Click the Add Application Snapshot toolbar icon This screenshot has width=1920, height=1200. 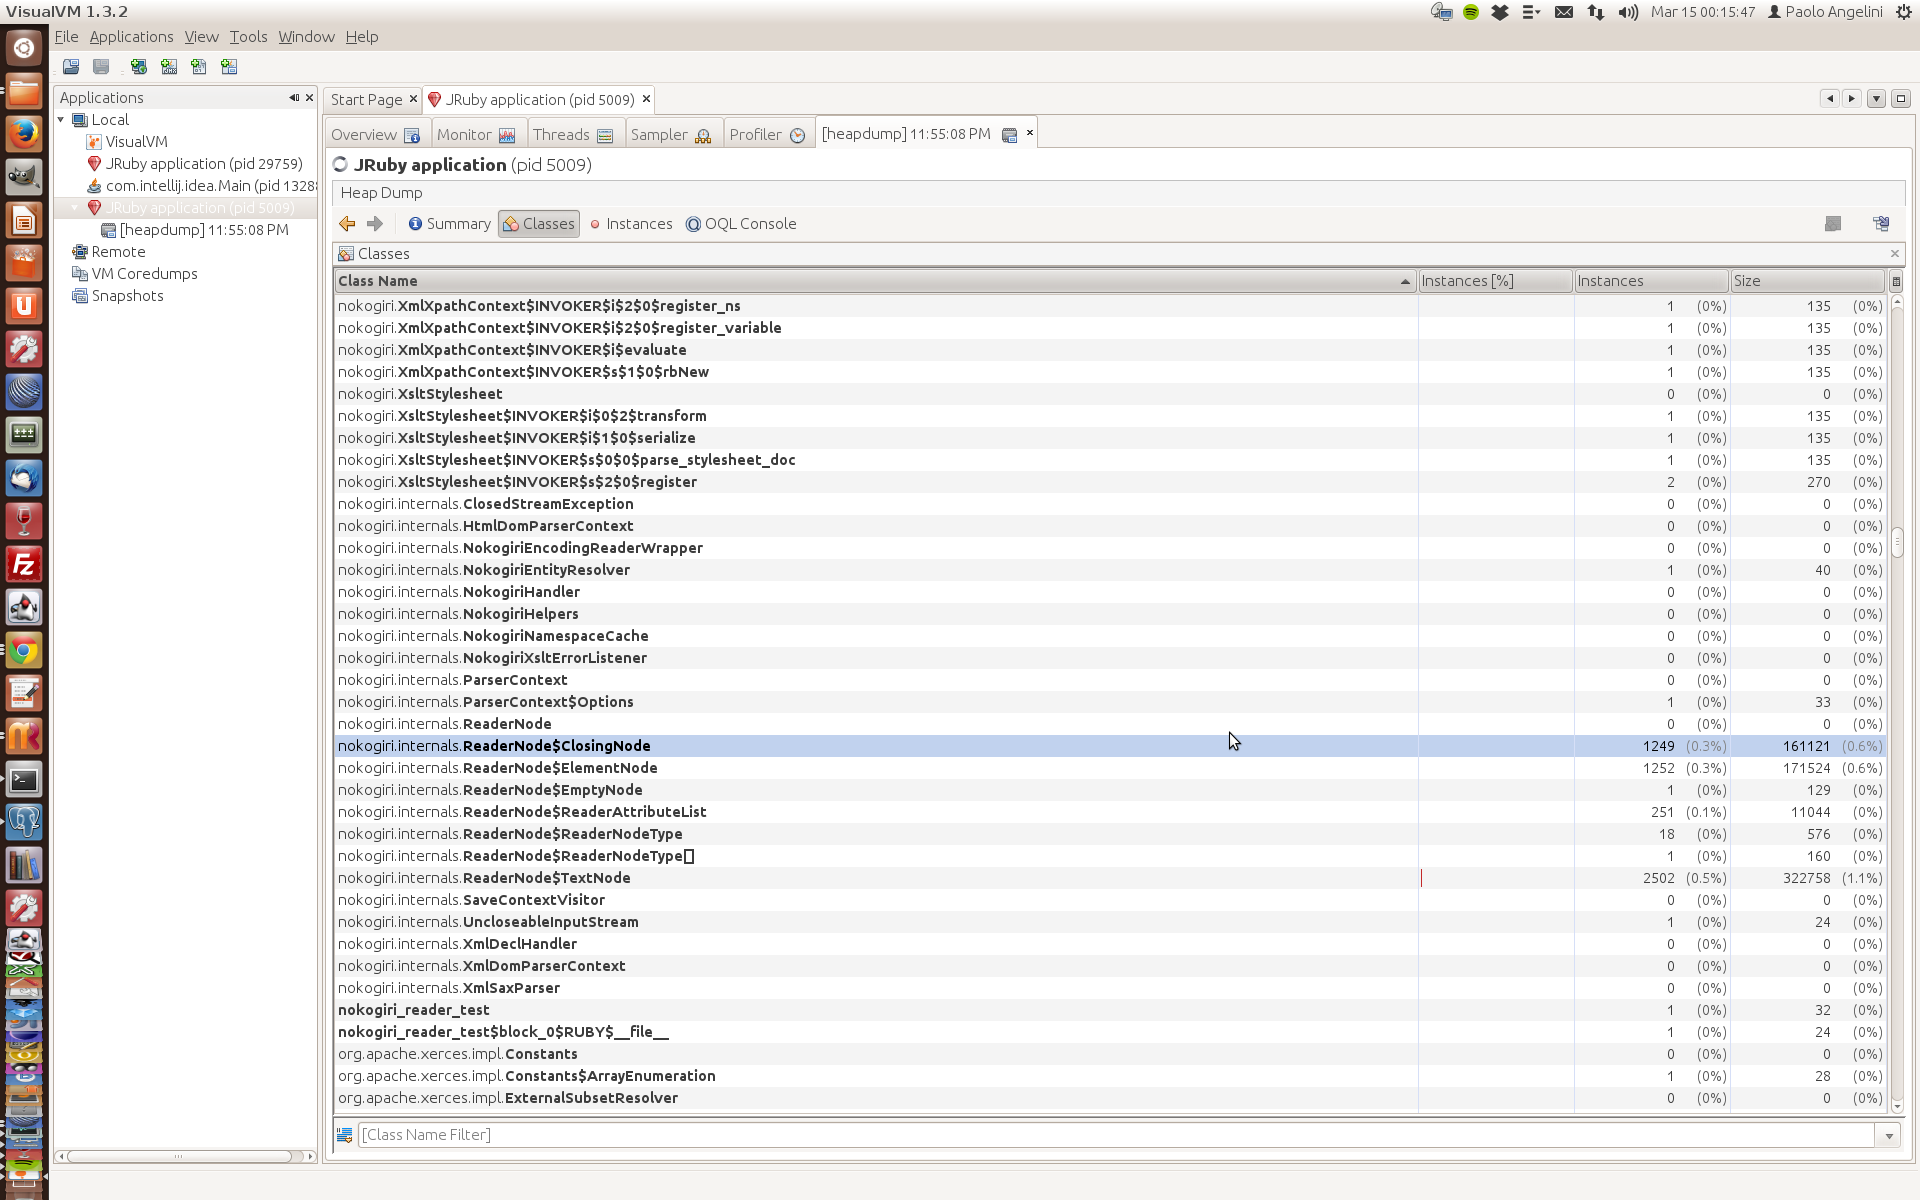point(229,67)
